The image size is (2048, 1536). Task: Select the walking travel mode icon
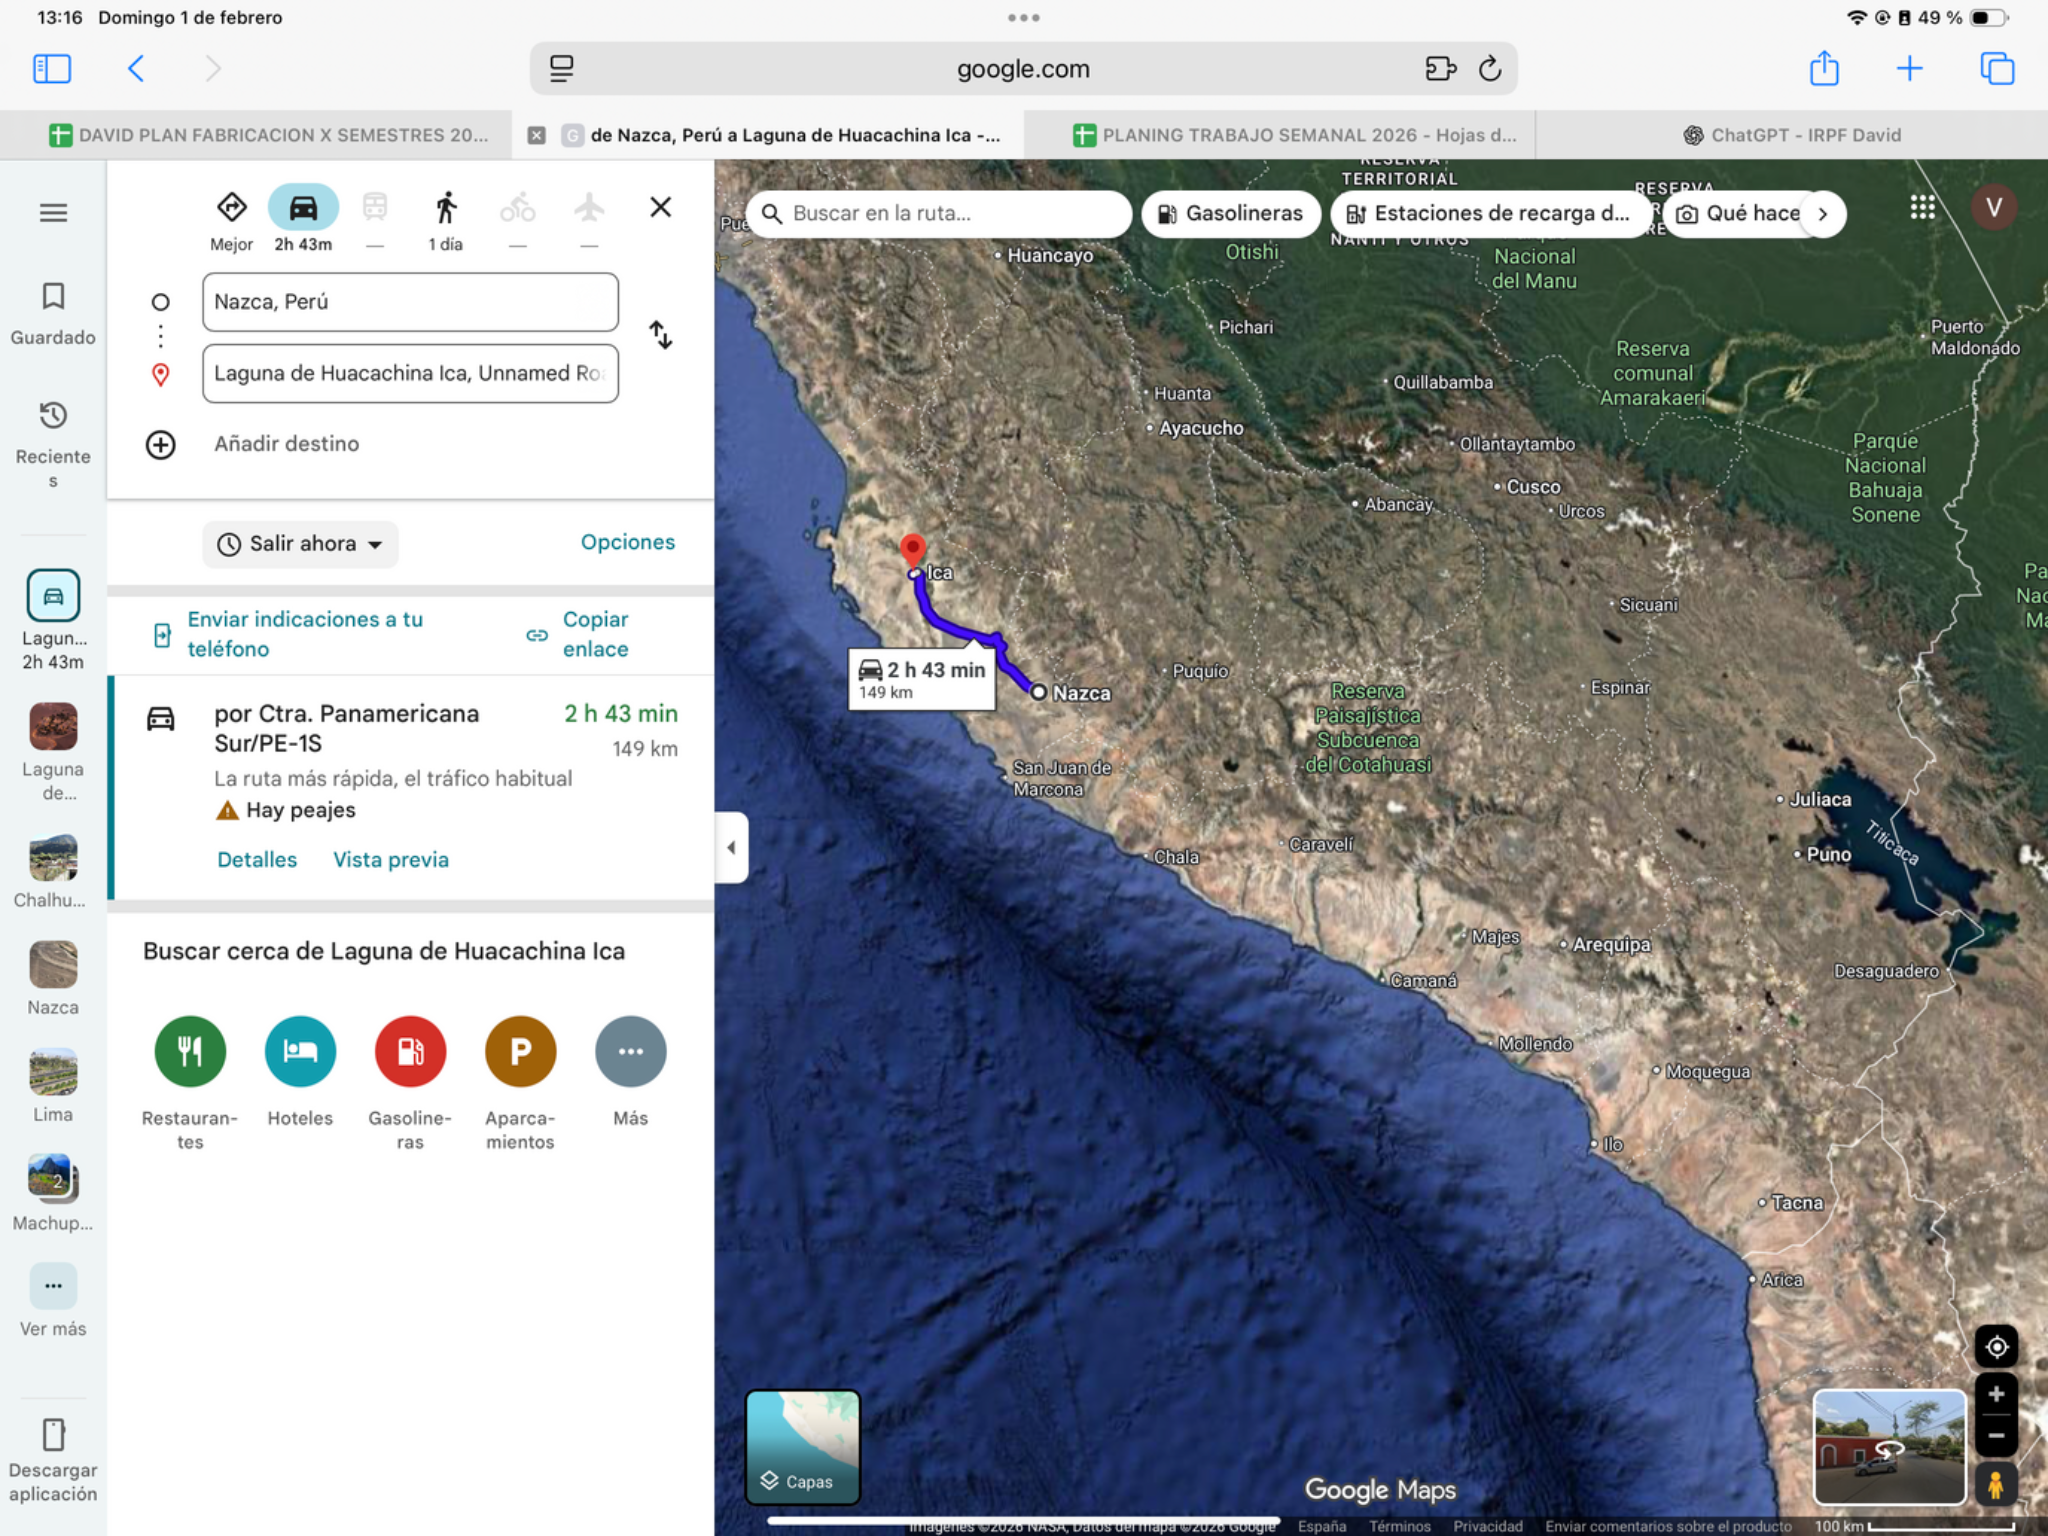coord(446,208)
